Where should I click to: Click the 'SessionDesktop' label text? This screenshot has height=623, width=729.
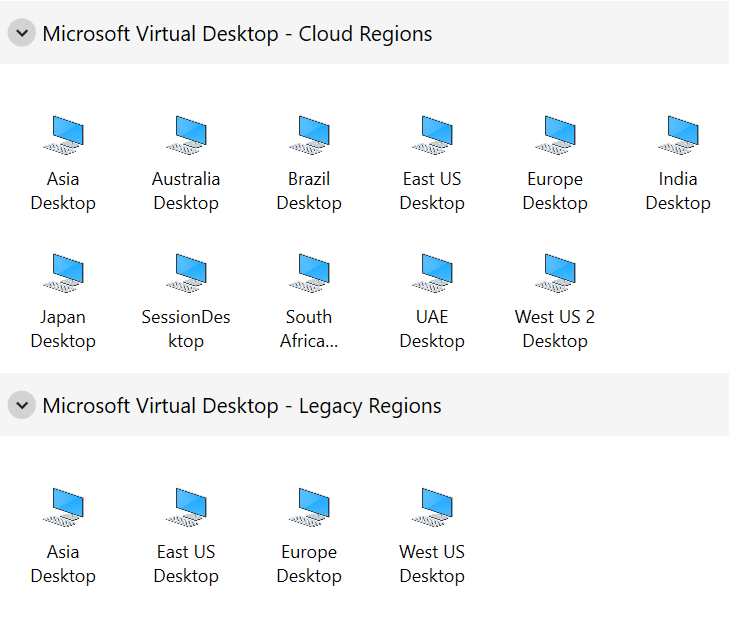point(186,329)
